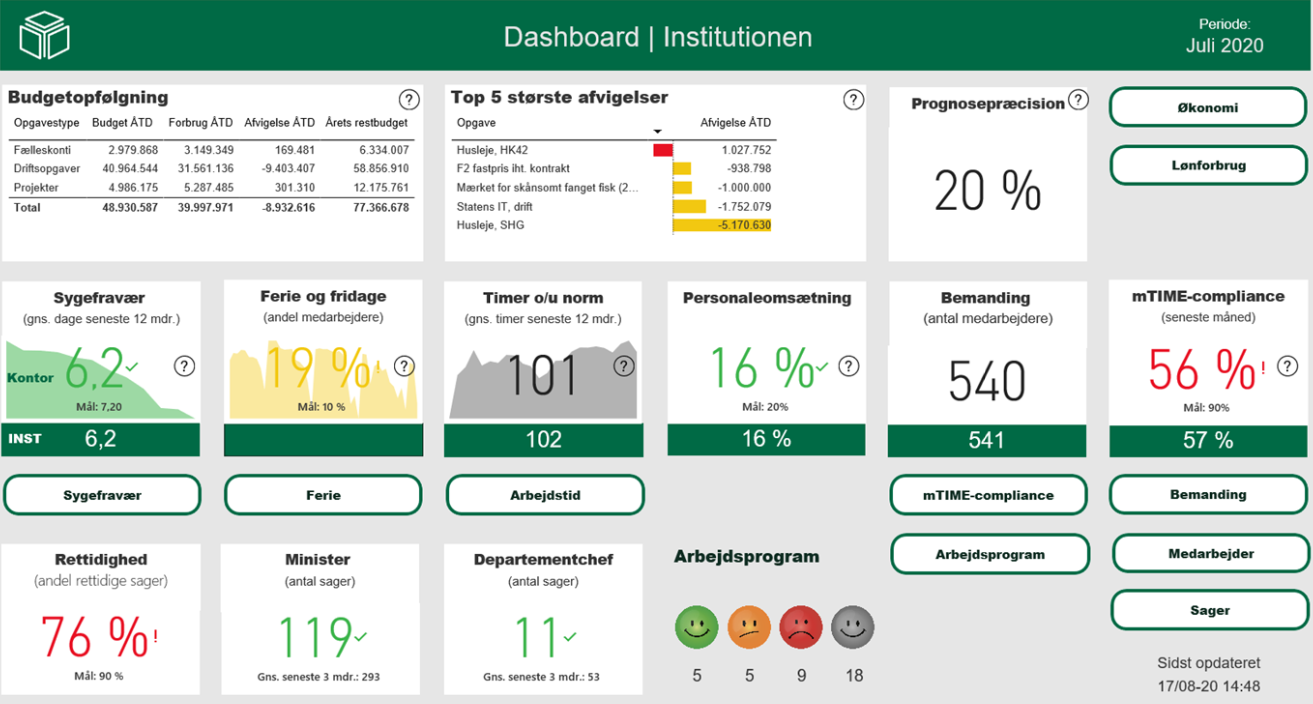Click help icon in Personaleomsætning card
Viewport: 1313px width, 704px height.
click(x=848, y=366)
